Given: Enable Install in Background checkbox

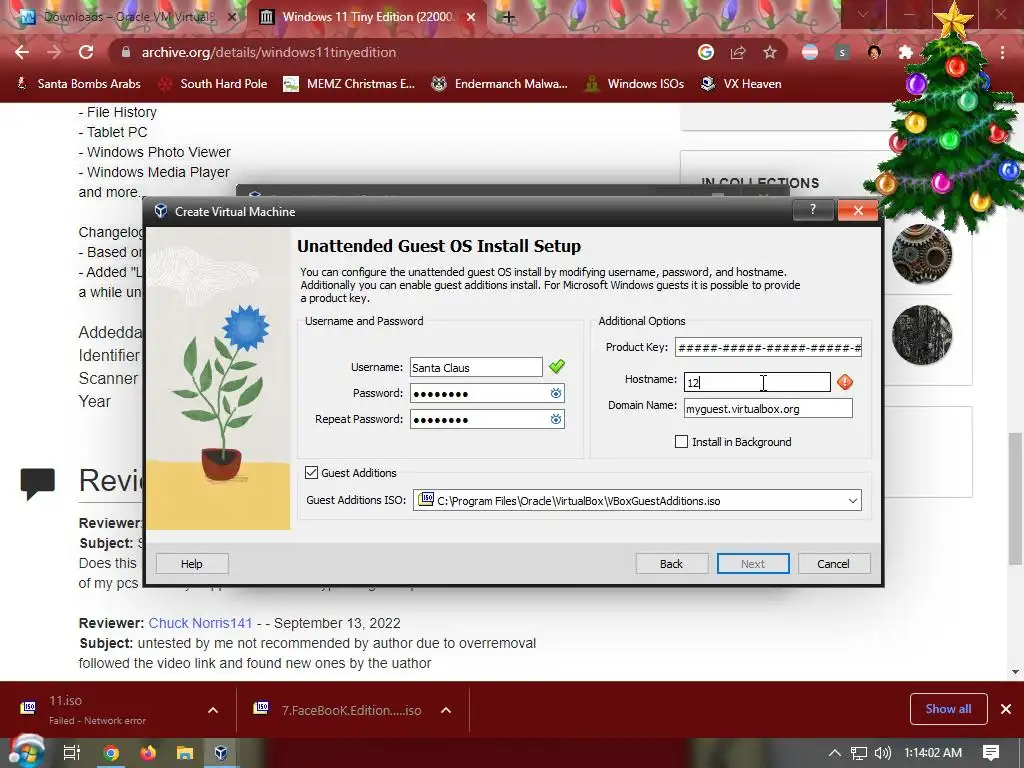Looking at the screenshot, I should [x=681, y=442].
